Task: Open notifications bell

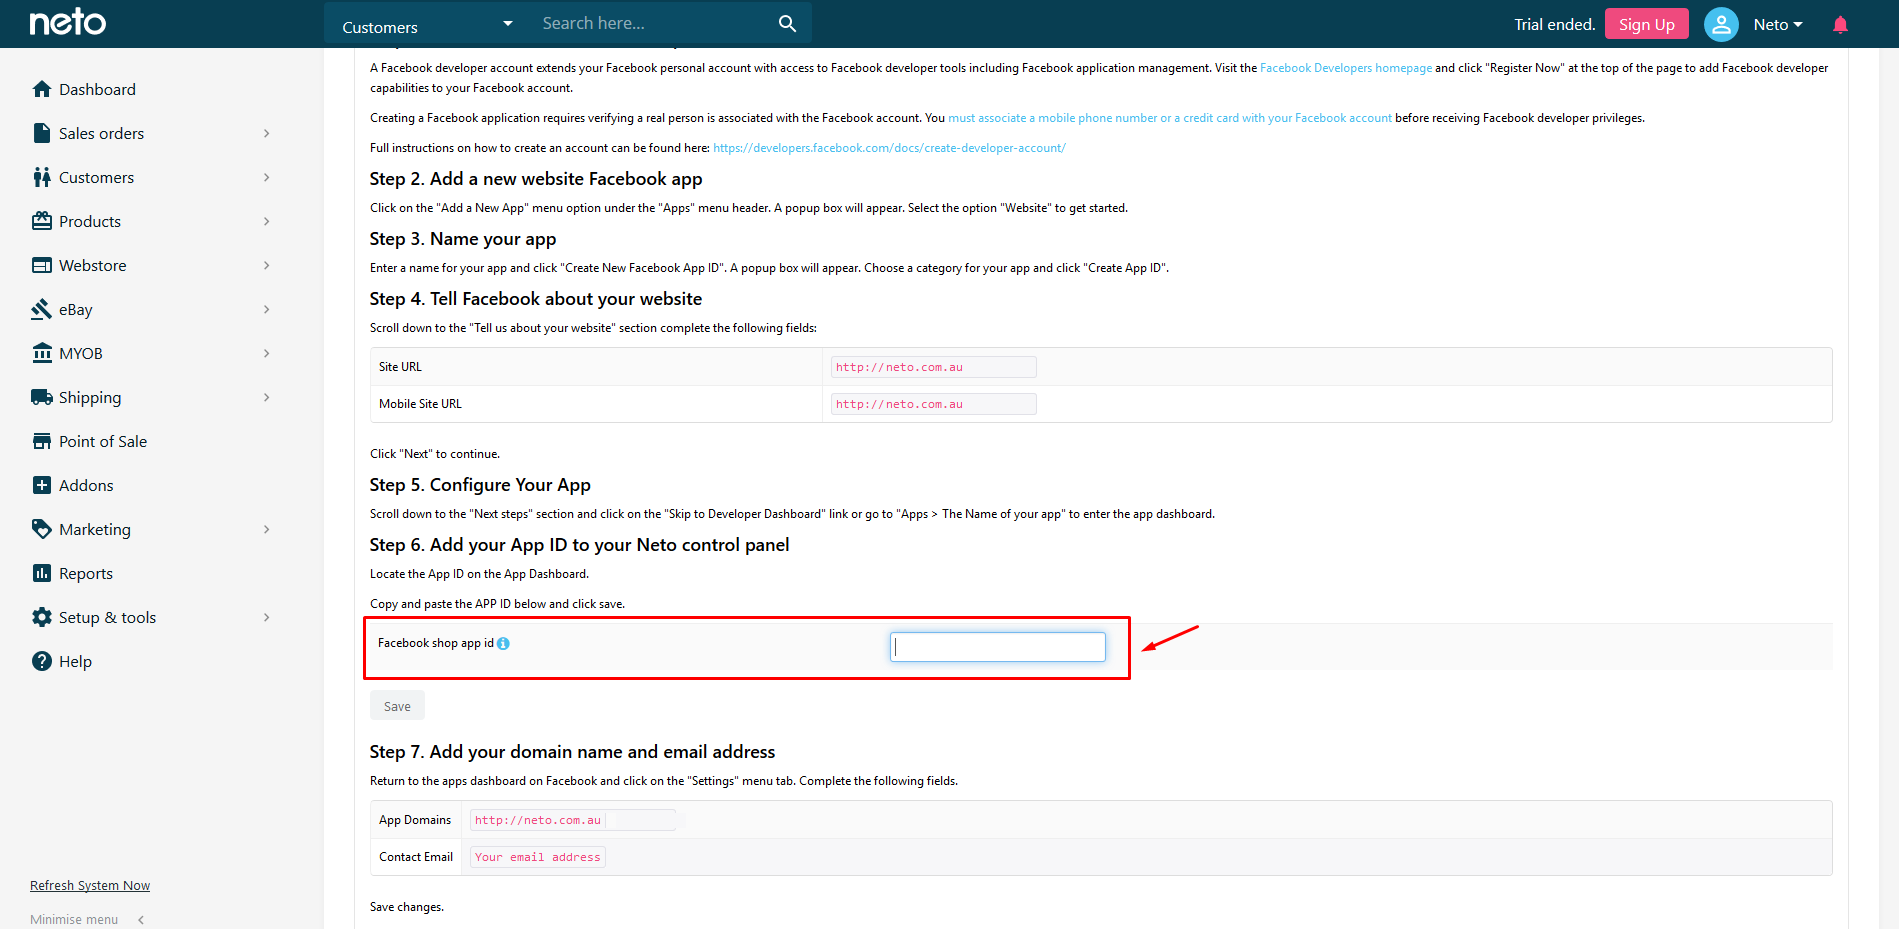Action: tap(1840, 24)
